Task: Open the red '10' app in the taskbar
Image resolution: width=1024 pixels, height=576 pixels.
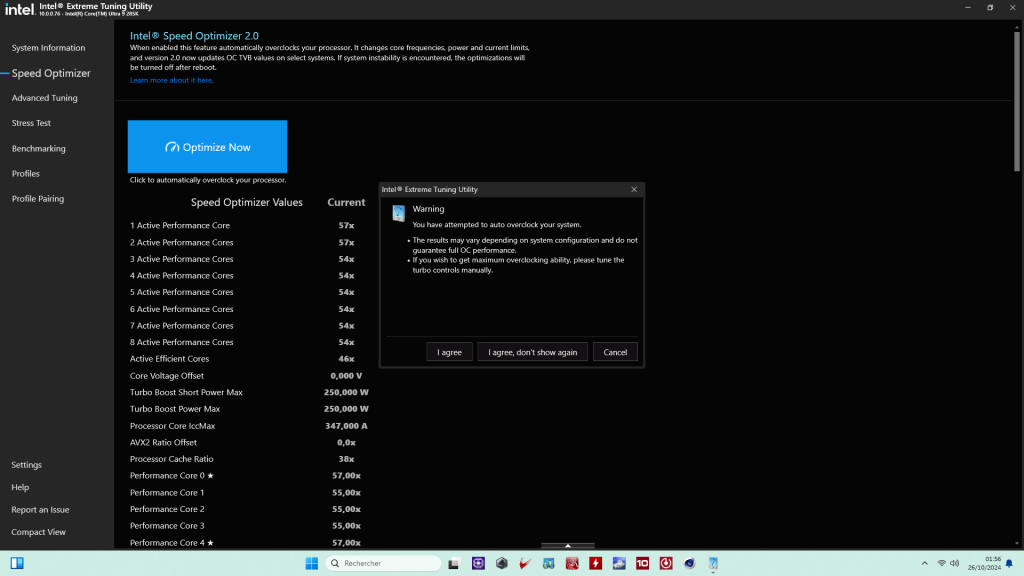Action: pos(643,563)
